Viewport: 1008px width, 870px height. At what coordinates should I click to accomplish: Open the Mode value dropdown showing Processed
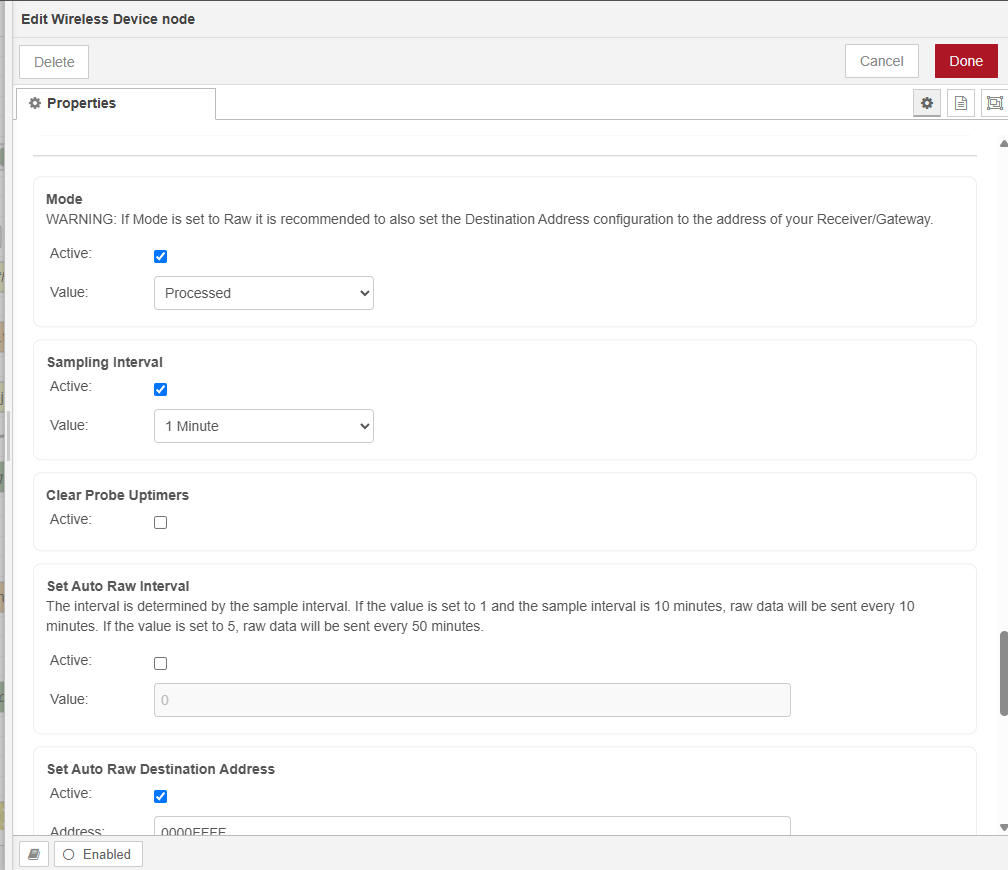point(264,293)
